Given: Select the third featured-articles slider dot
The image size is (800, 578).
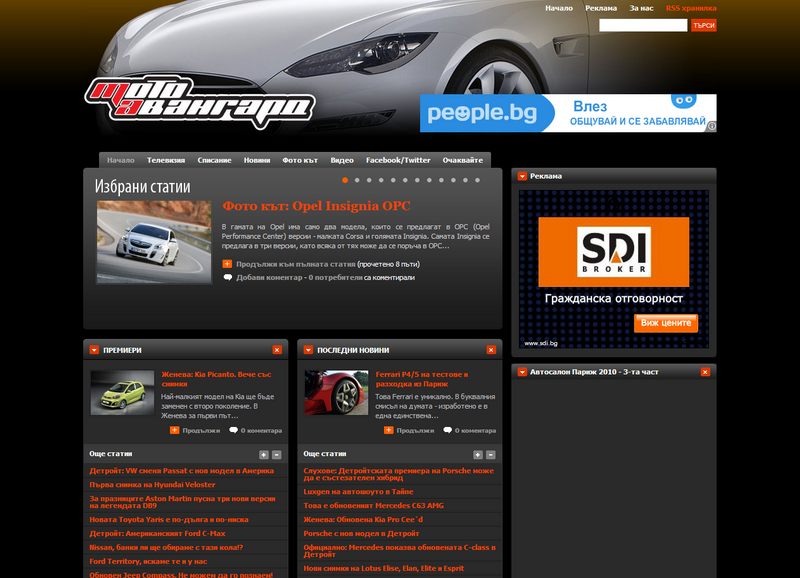Looking at the screenshot, I should (369, 180).
